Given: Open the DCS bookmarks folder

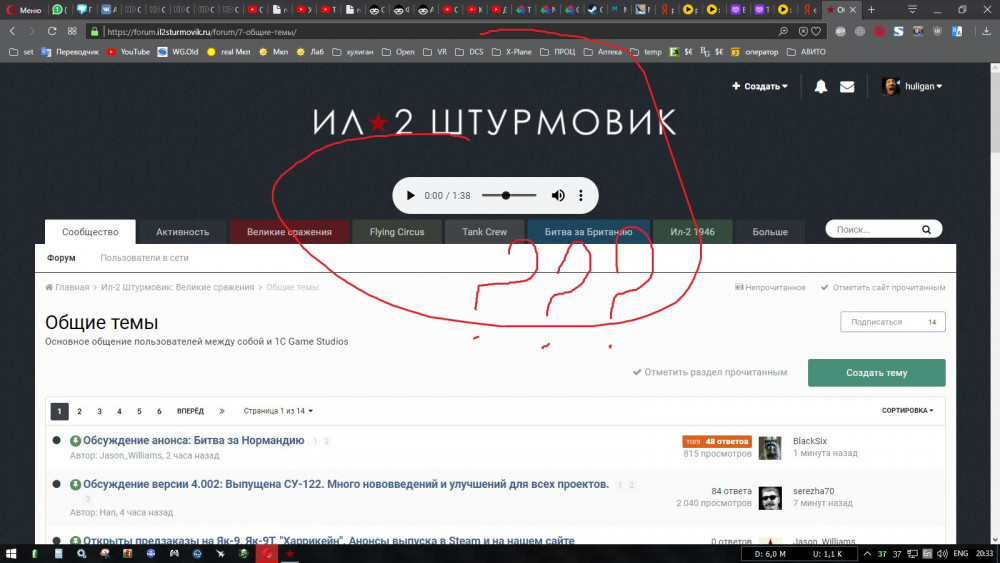Looking at the screenshot, I should [x=469, y=52].
